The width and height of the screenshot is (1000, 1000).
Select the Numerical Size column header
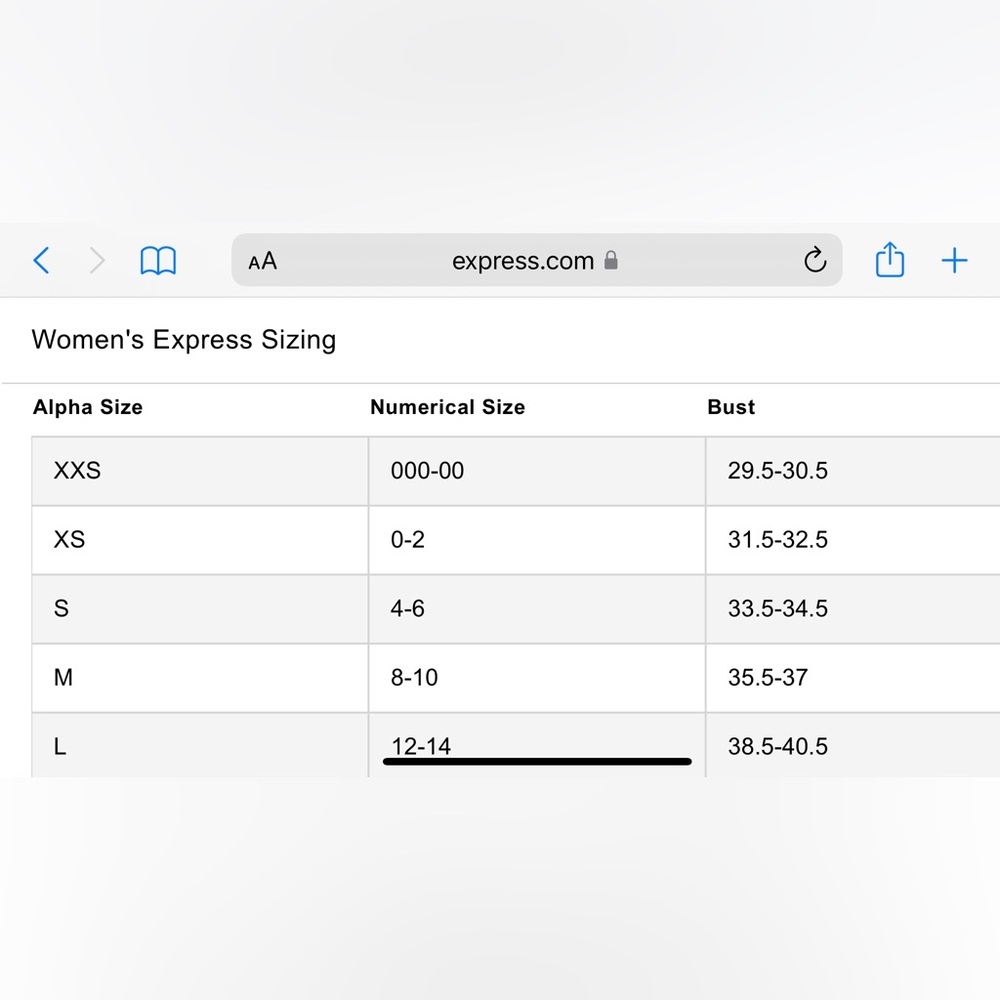[x=448, y=407]
